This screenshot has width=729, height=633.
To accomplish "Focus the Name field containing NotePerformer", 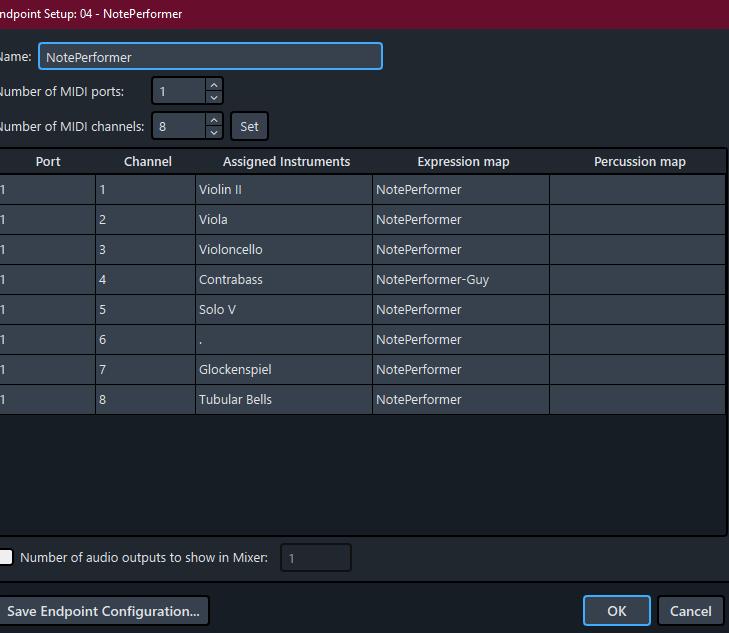I will (x=211, y=56).
